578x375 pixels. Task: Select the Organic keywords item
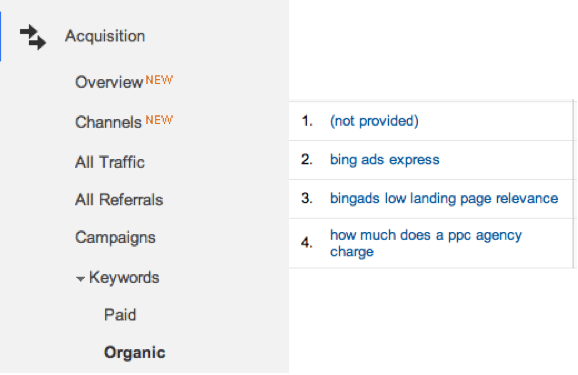(134, 353)
